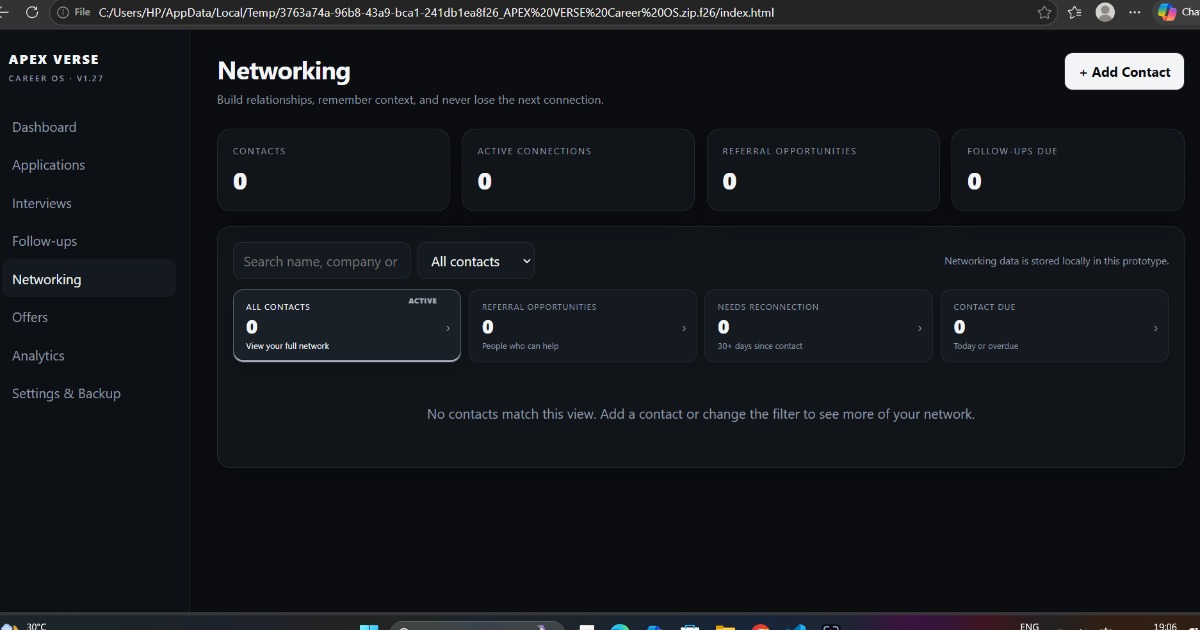
Task: Open the All contacts filter dropdown
Action: pyautogui.click(x=476, y=261)
